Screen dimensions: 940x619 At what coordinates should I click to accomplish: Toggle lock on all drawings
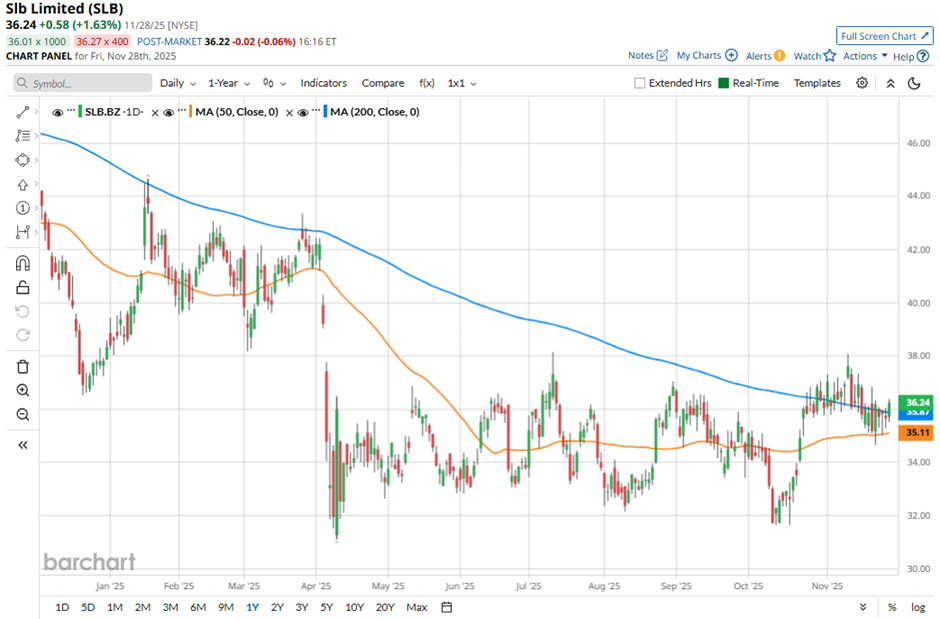[x=23, y=288]
